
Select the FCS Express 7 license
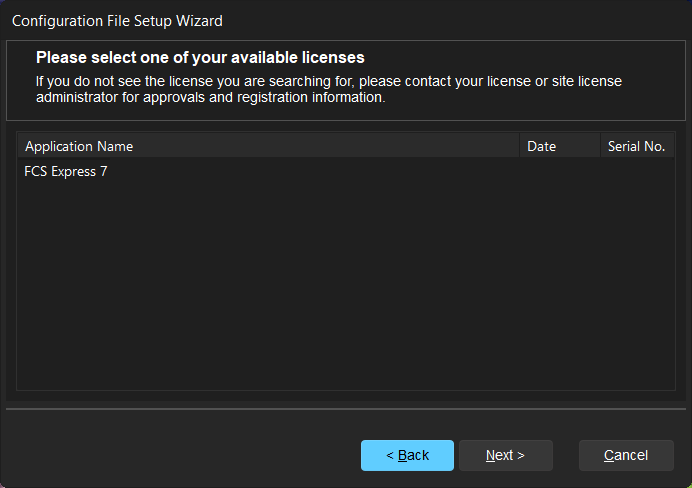pyautogui.click(x=66, y=171)
